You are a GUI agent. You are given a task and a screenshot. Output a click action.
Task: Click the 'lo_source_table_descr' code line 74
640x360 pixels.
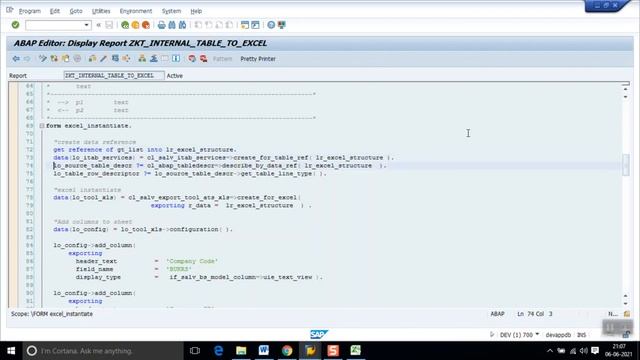tap(220, 166)
